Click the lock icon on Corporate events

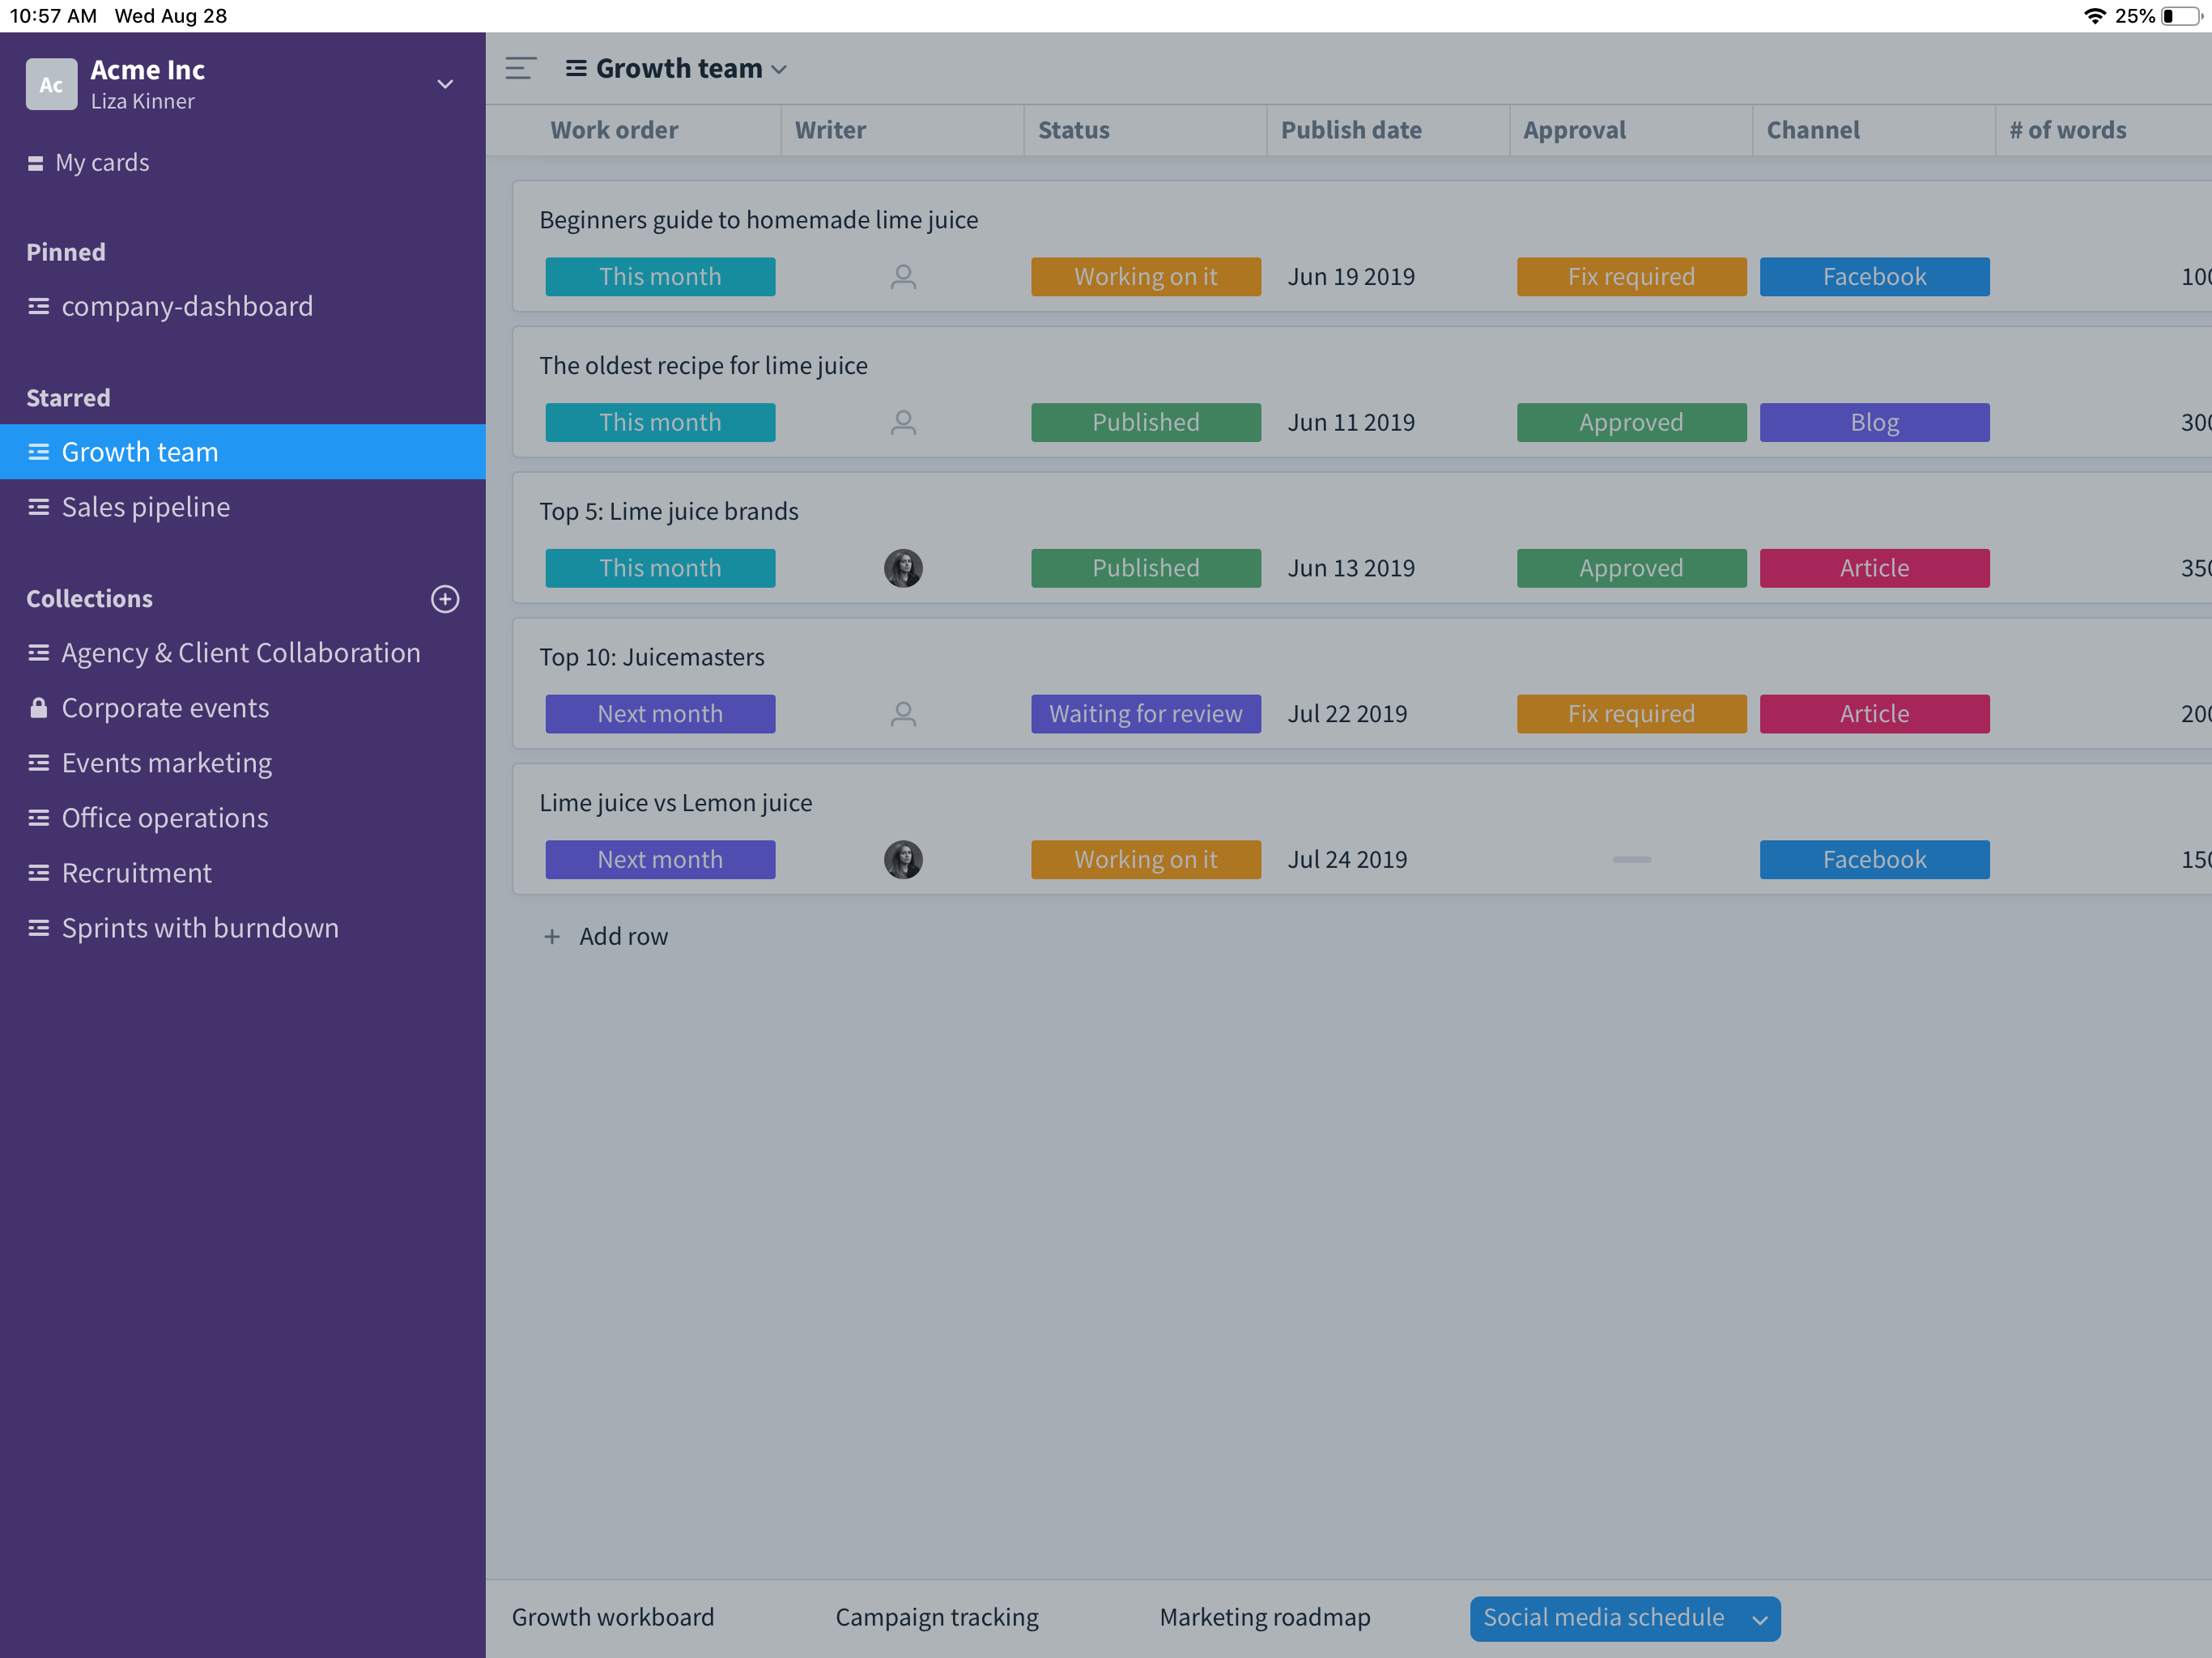click(39, 707)
